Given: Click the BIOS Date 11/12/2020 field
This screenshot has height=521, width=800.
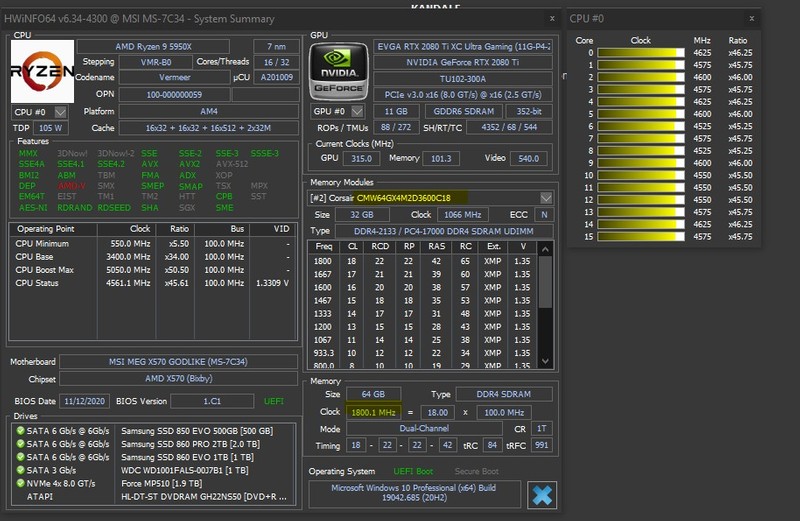Looking at the screenshot, I should coord(85,401).
